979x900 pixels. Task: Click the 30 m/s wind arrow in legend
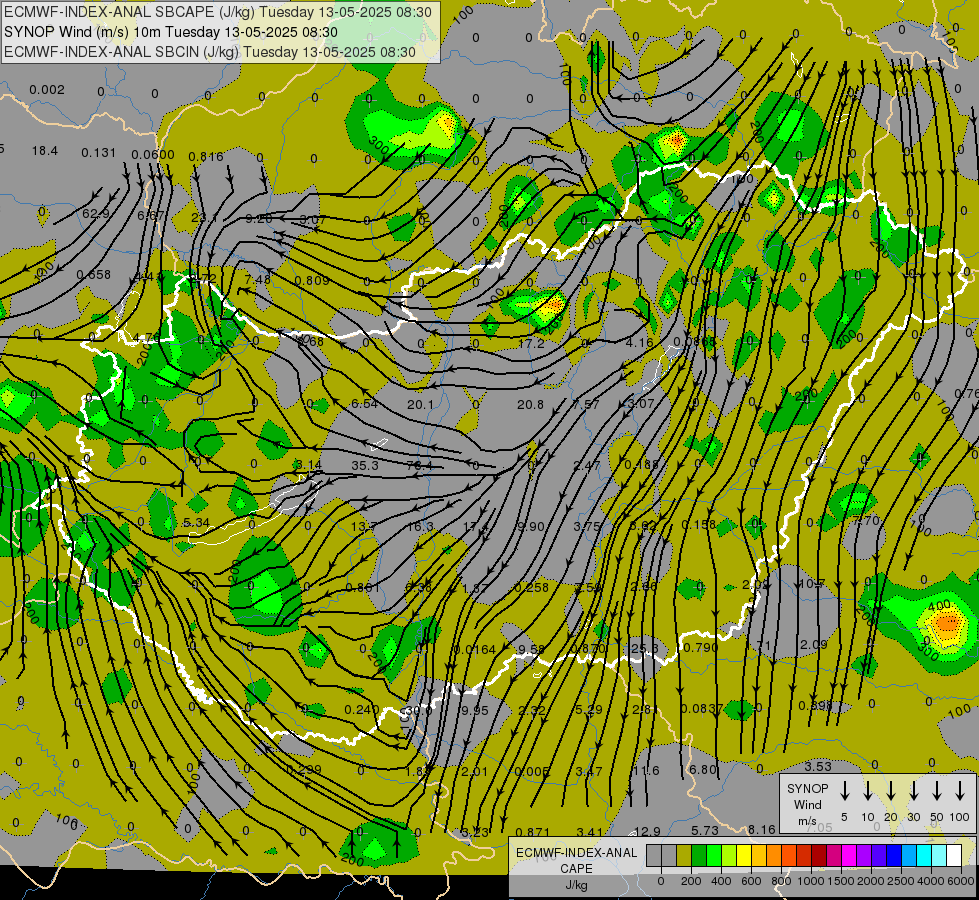point(914,791)
